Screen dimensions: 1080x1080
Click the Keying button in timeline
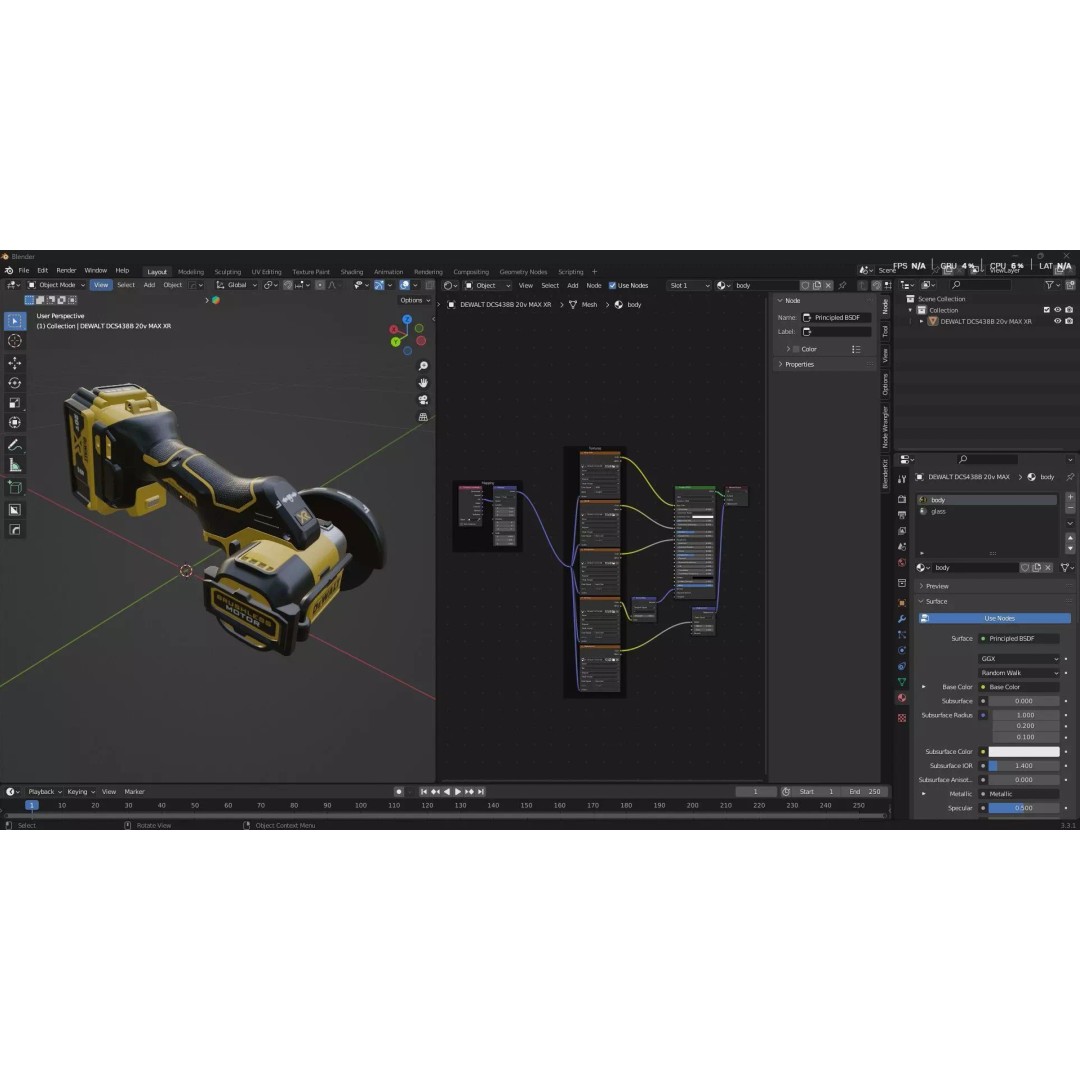tap(81, 792)
